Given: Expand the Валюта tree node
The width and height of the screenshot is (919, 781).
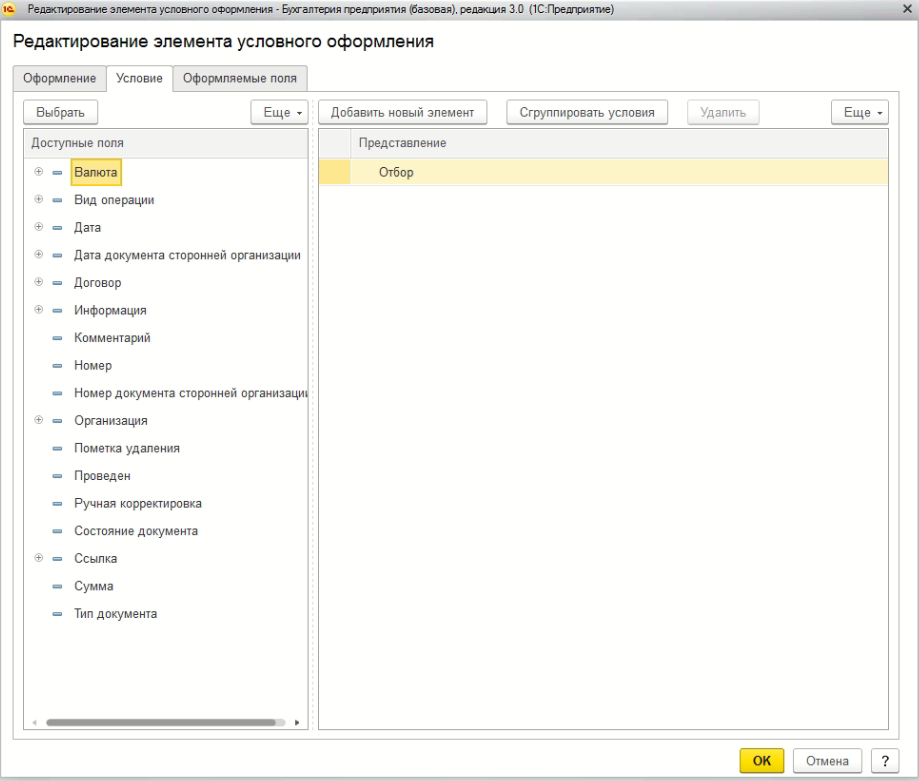Looking at the screenshot, I should click(x=39, y=172).
